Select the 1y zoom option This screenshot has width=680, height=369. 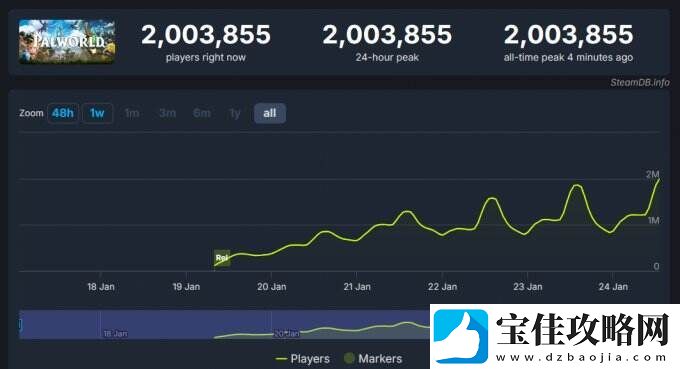pyautogui.click(x=235, y=113)
